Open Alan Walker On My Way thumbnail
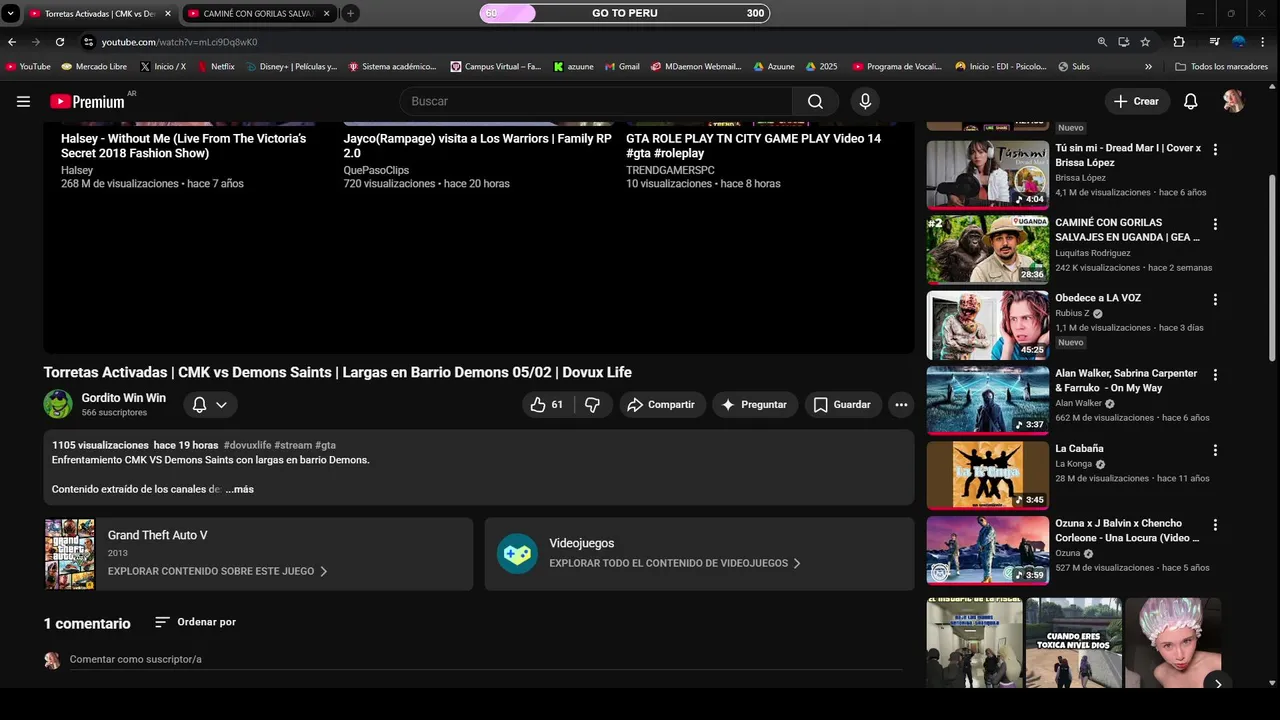 pos(987,400)
